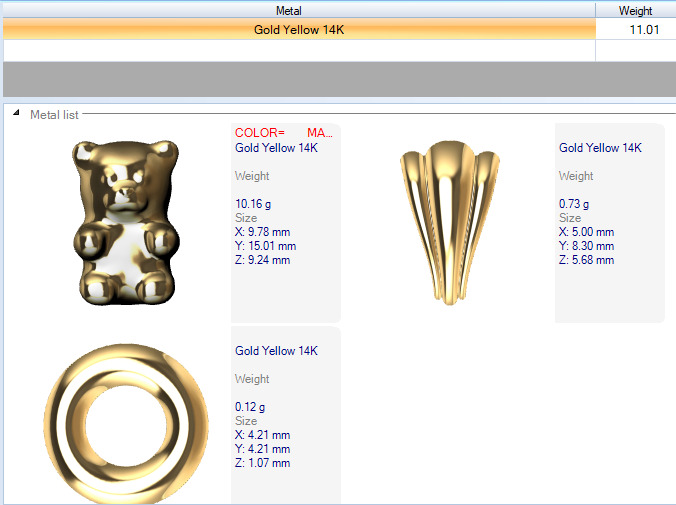Image resolution: width=676 pixels, height=505 pixels.
Task: Click Gold Yellow 14K label beside ring
Action: [x=276, y=351]
